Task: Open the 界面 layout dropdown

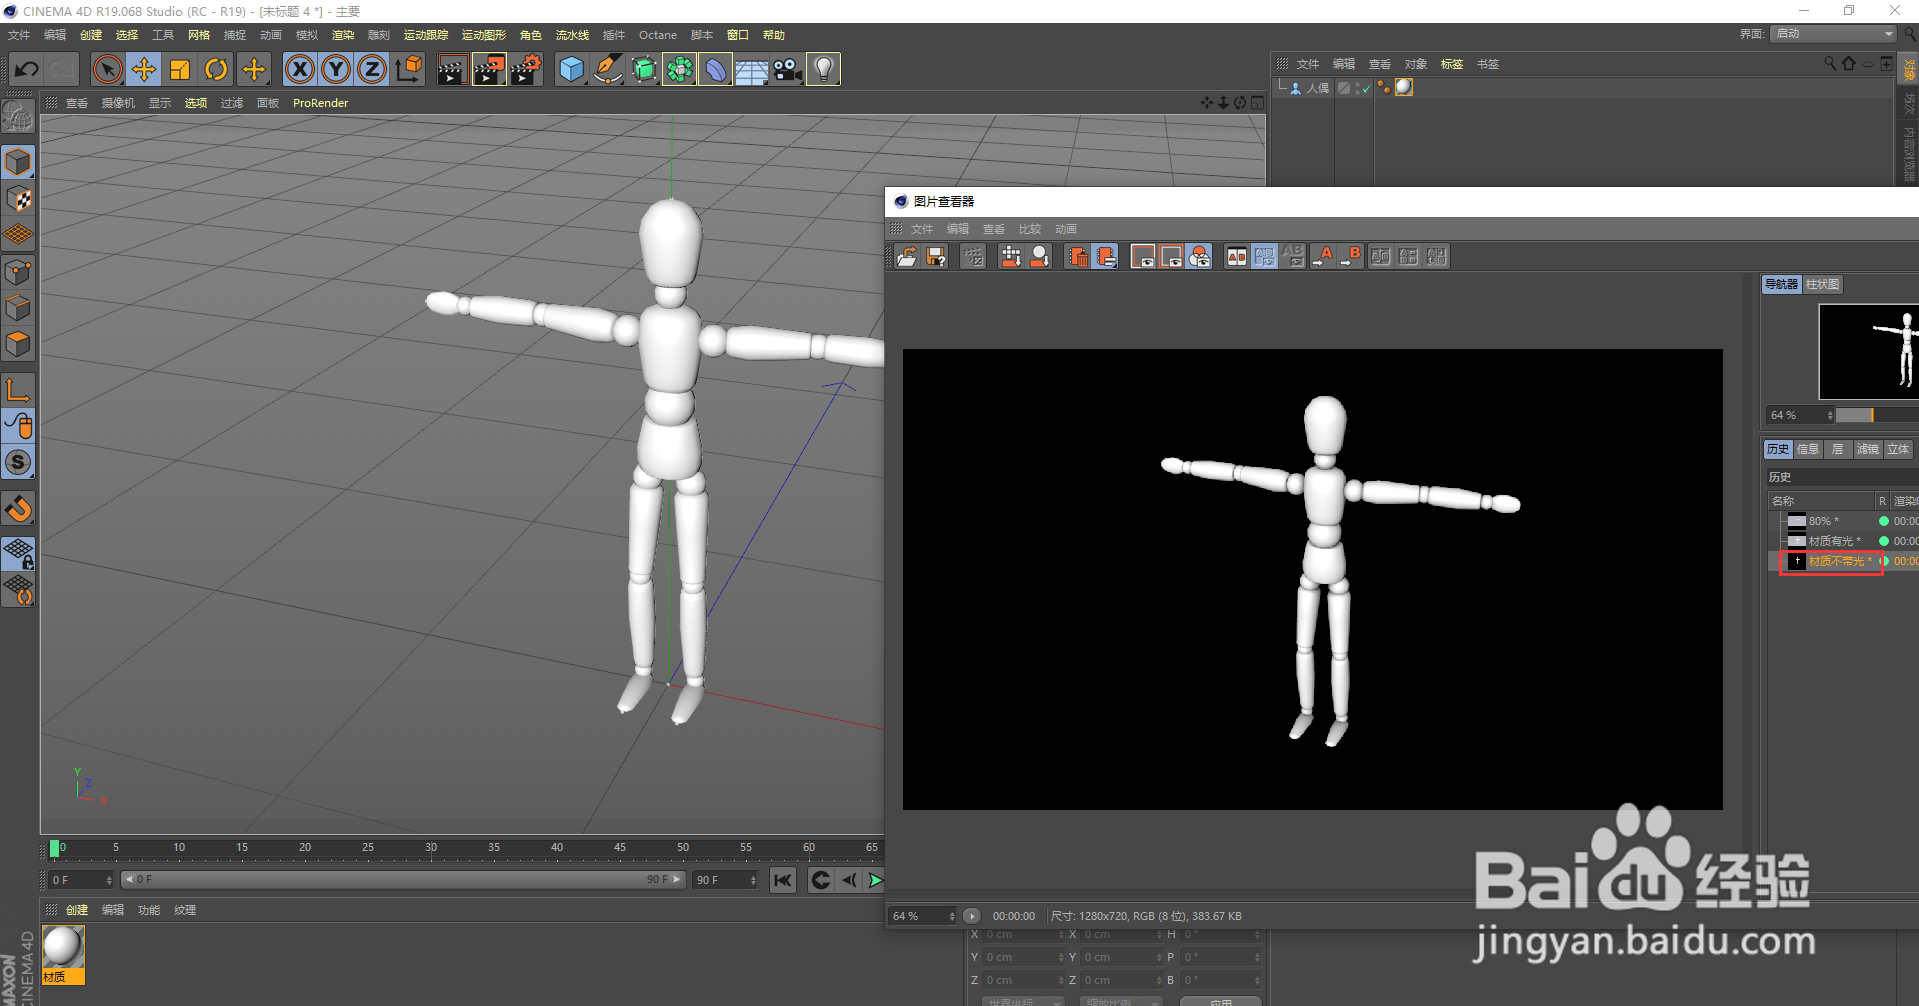Action: point(1833,34)
